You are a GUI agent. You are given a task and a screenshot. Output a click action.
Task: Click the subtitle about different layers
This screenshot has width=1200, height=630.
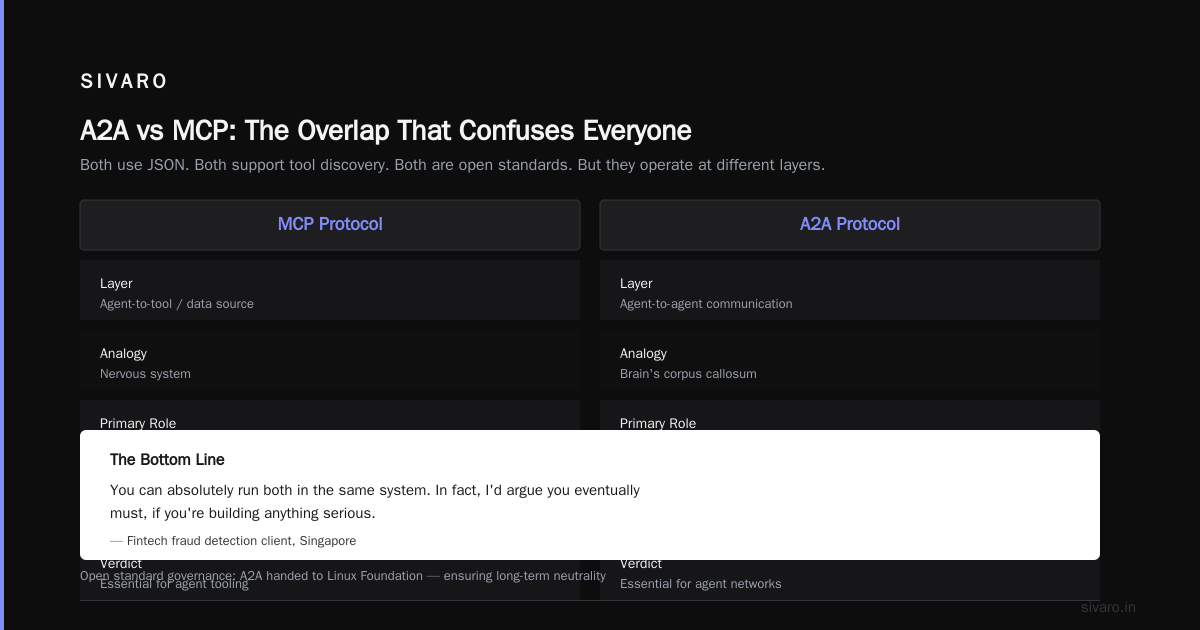tap(452, 165)
